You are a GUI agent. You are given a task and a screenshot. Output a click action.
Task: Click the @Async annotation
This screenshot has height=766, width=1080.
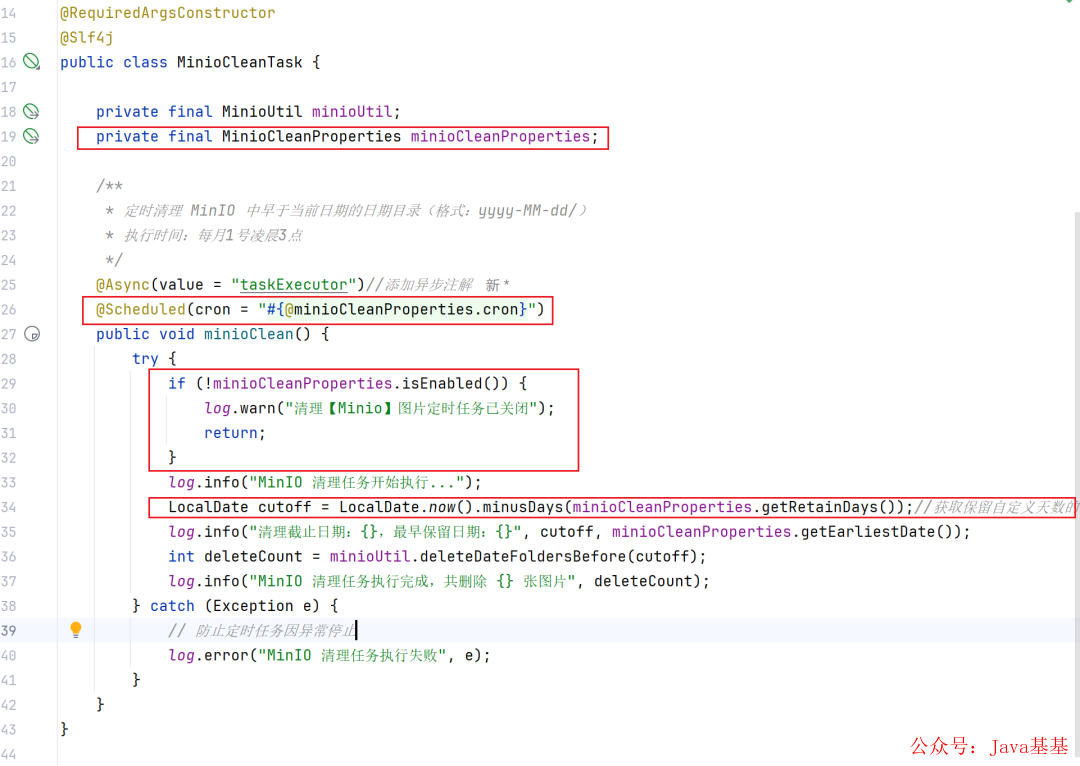(x=123, y=284)
